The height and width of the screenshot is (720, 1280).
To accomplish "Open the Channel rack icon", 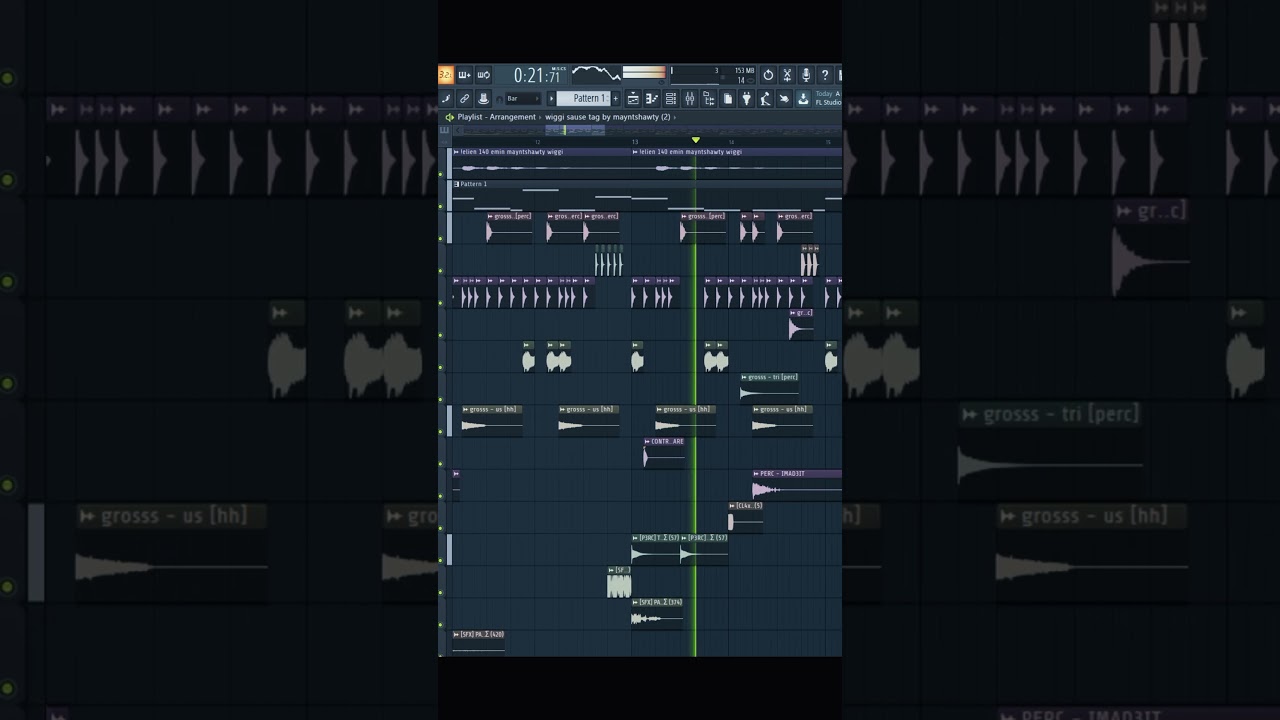I will coord(671,98).
